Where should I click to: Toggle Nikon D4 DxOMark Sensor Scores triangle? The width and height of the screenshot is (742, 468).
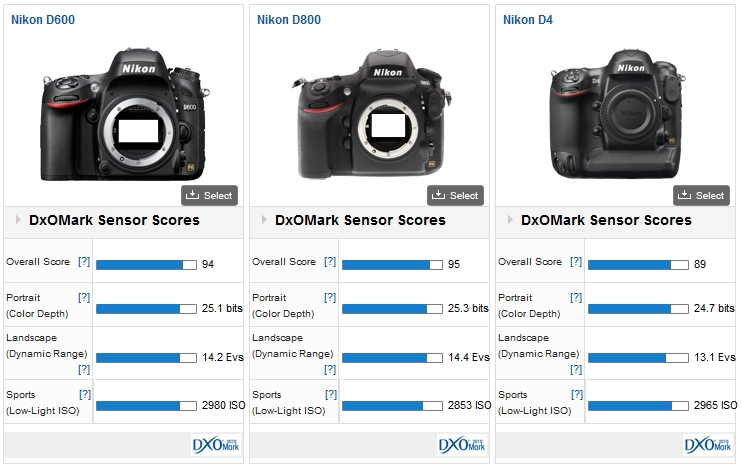pos(510,220)
